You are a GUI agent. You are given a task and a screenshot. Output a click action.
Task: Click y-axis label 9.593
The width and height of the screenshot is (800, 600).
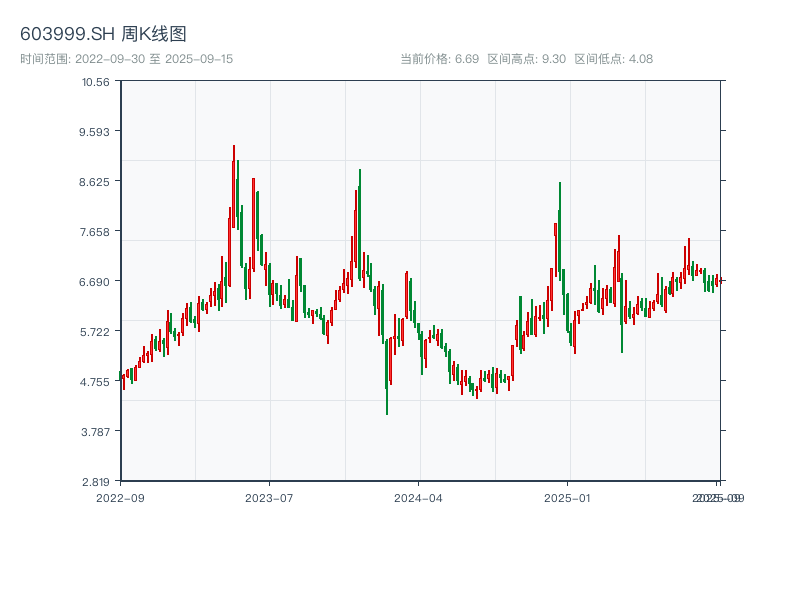click(94, 132)
